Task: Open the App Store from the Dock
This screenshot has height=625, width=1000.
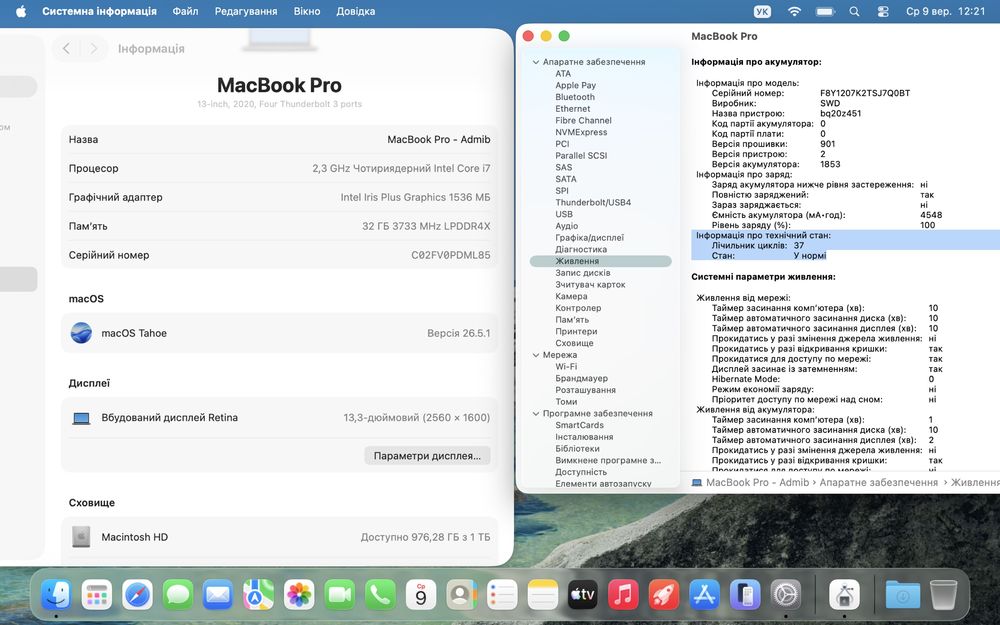Action: pyautogui.click(x=705, y=595)
